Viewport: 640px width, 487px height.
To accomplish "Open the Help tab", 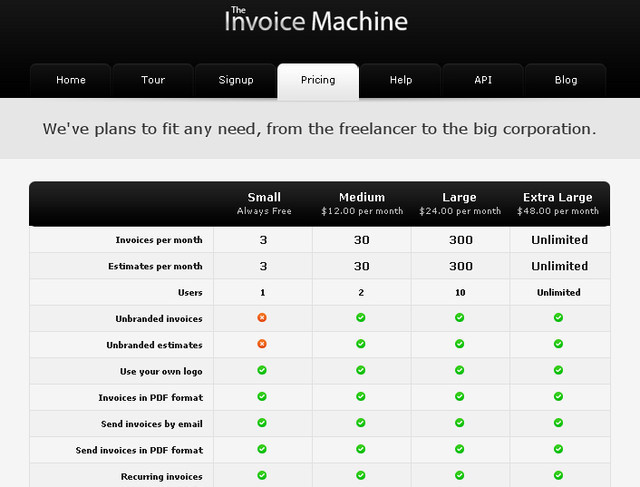I will coord(401,81).
